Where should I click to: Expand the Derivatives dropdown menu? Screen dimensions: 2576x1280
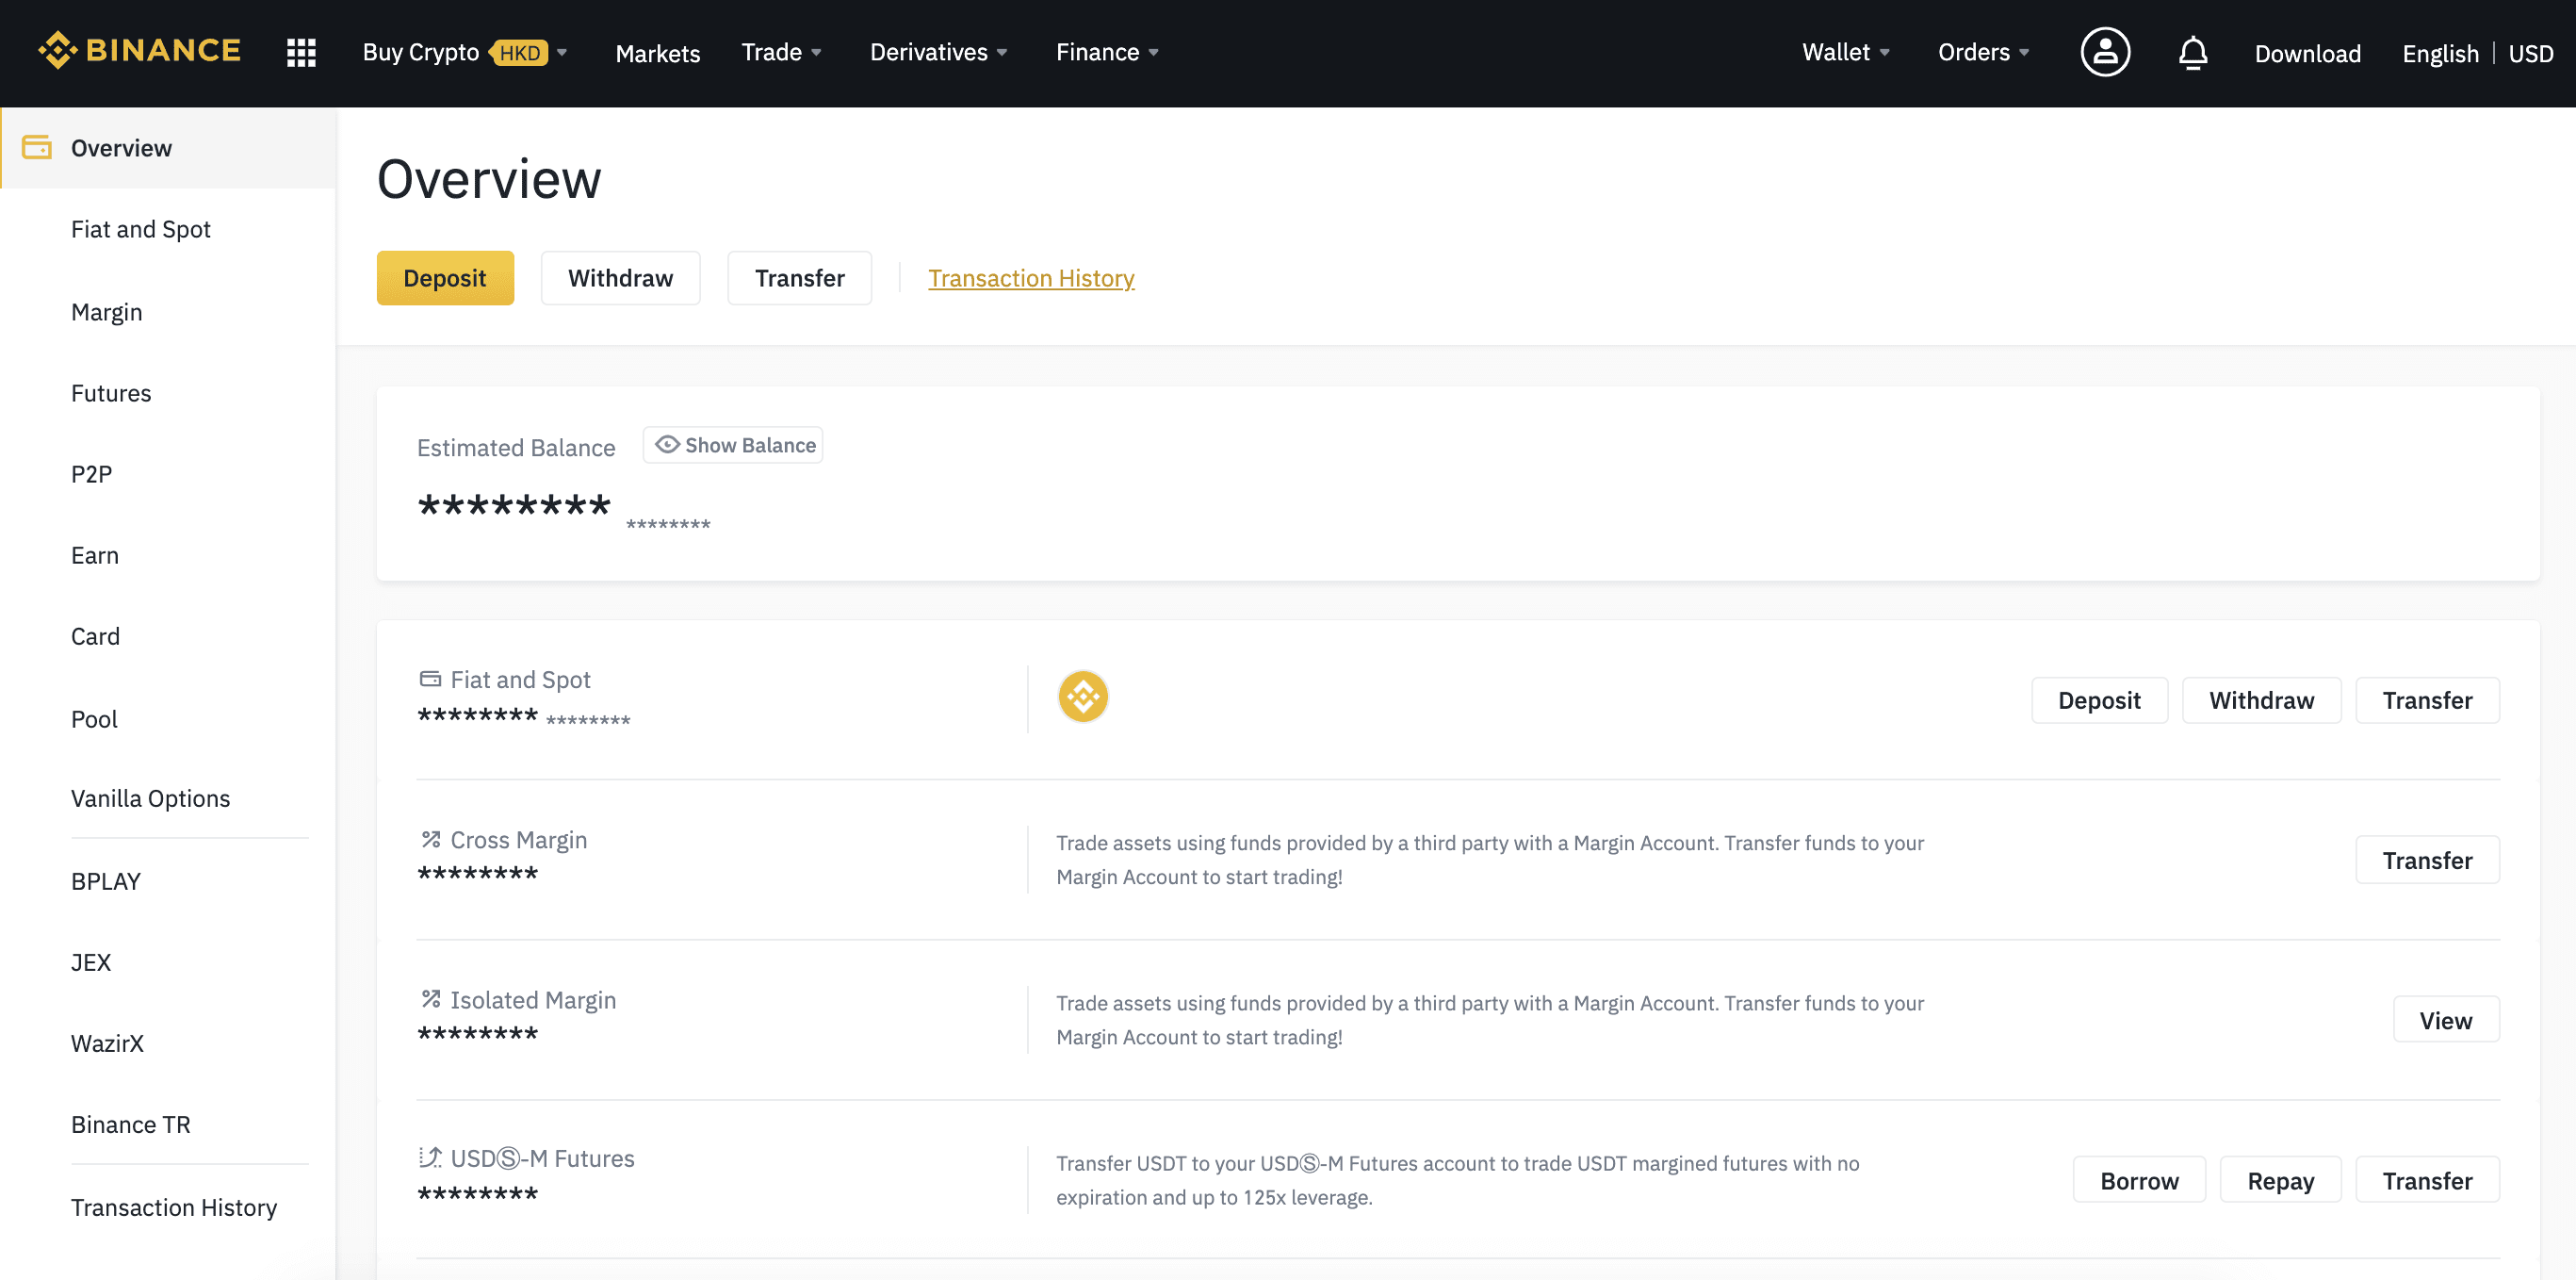coord(939,52)
